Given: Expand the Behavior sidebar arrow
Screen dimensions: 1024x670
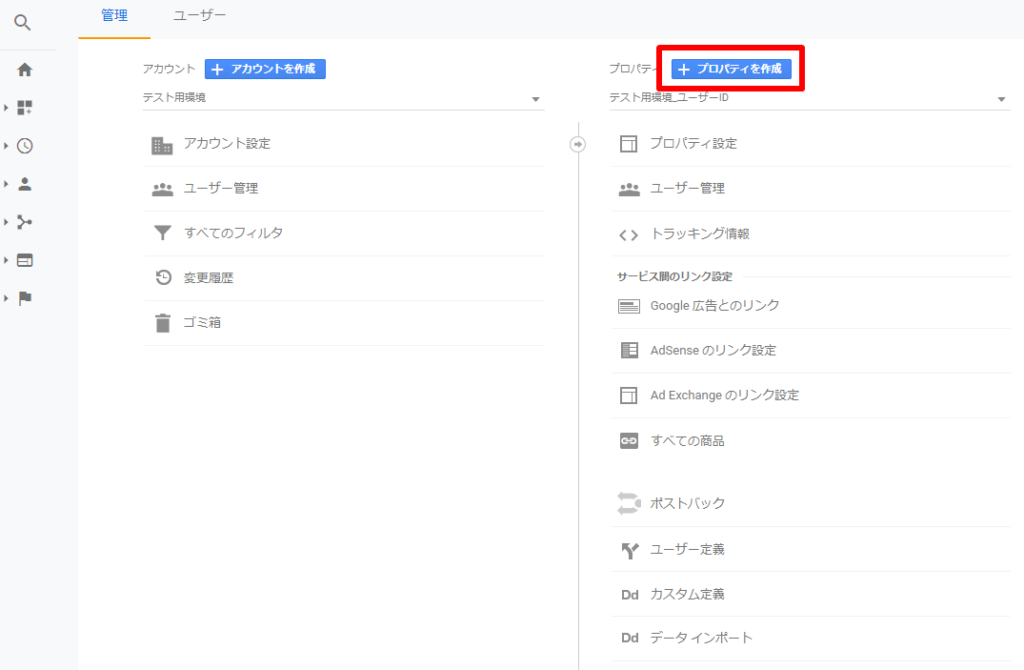Looking at the screenshot, I should point(6,260).
